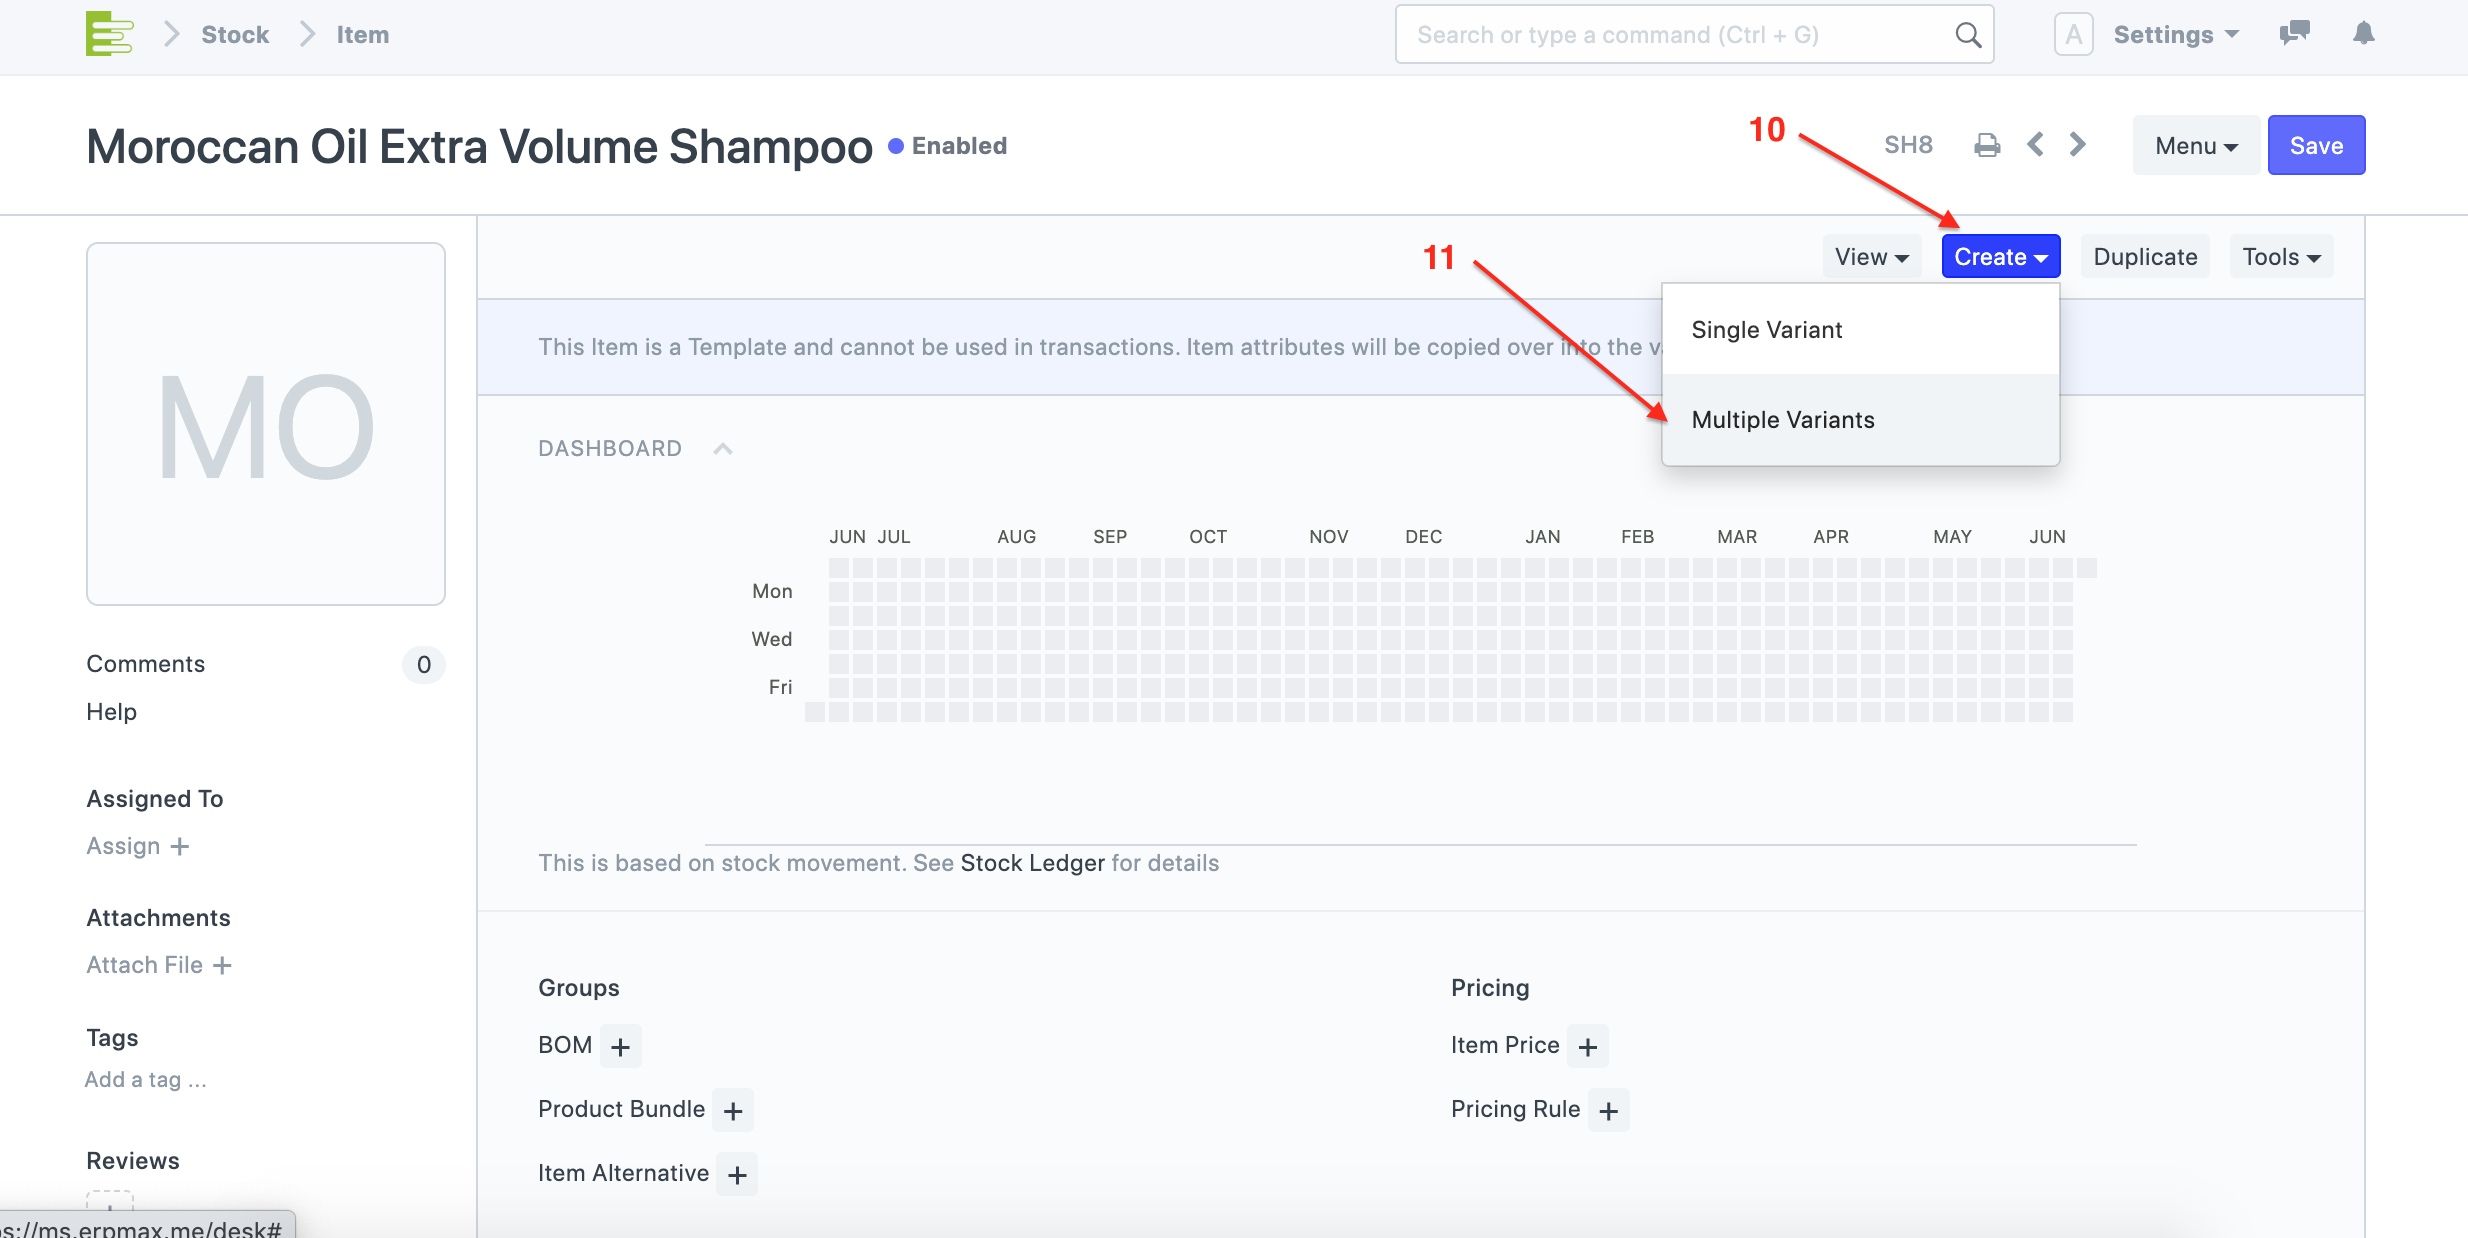Go to next item record

pos(2078,145)
